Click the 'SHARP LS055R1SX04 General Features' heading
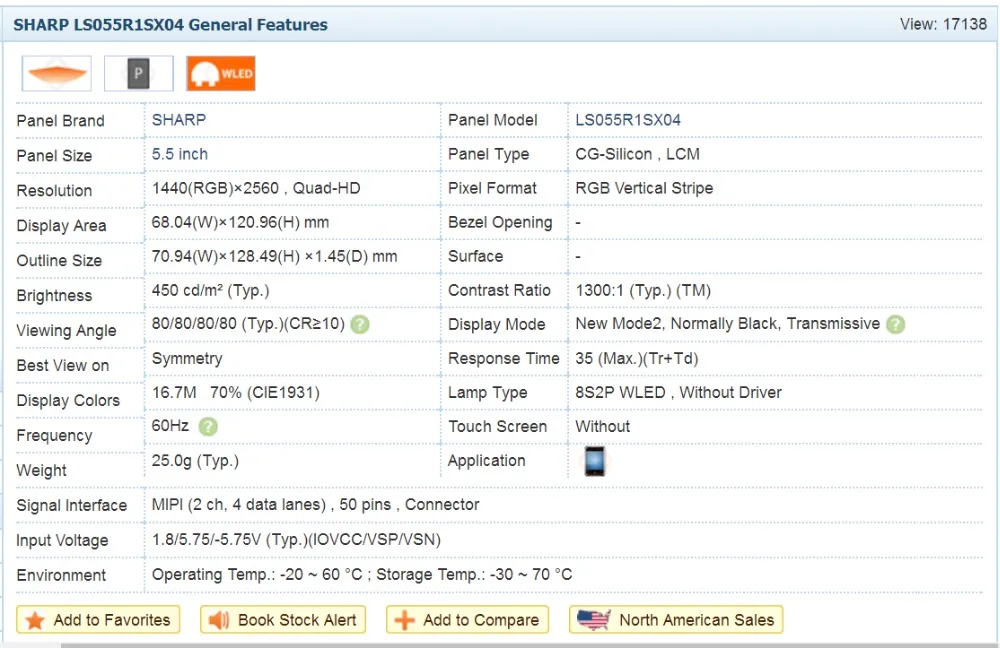 (170, 25)
